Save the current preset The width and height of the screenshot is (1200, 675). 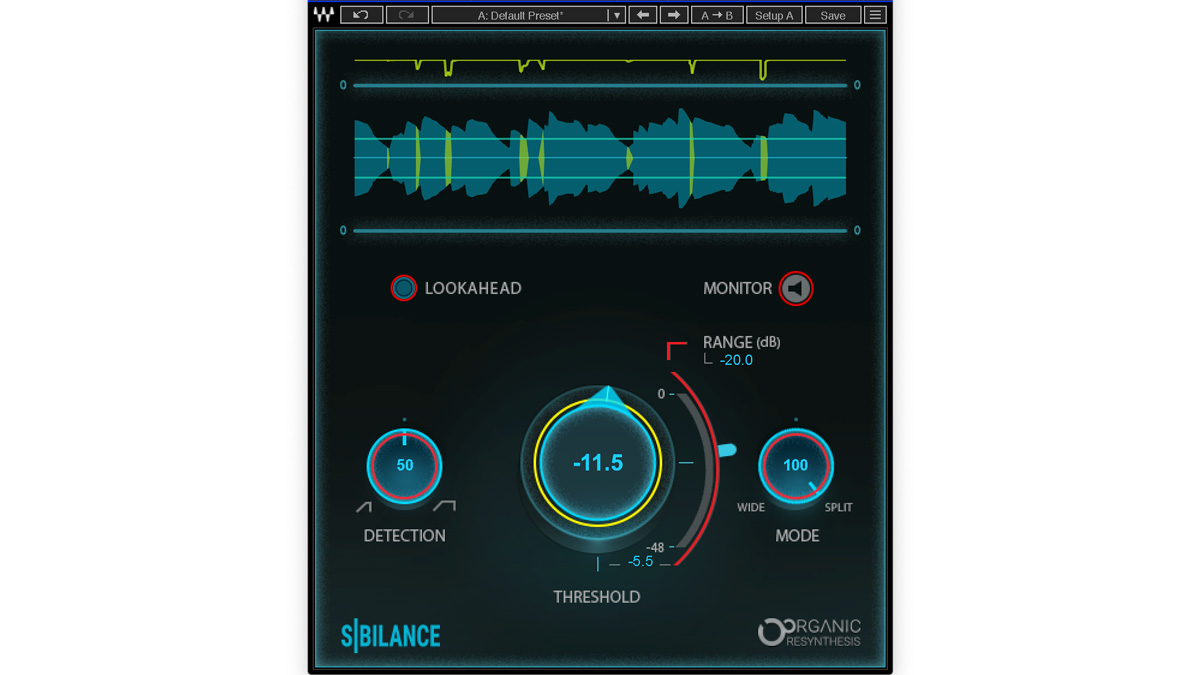click(833, 15)
